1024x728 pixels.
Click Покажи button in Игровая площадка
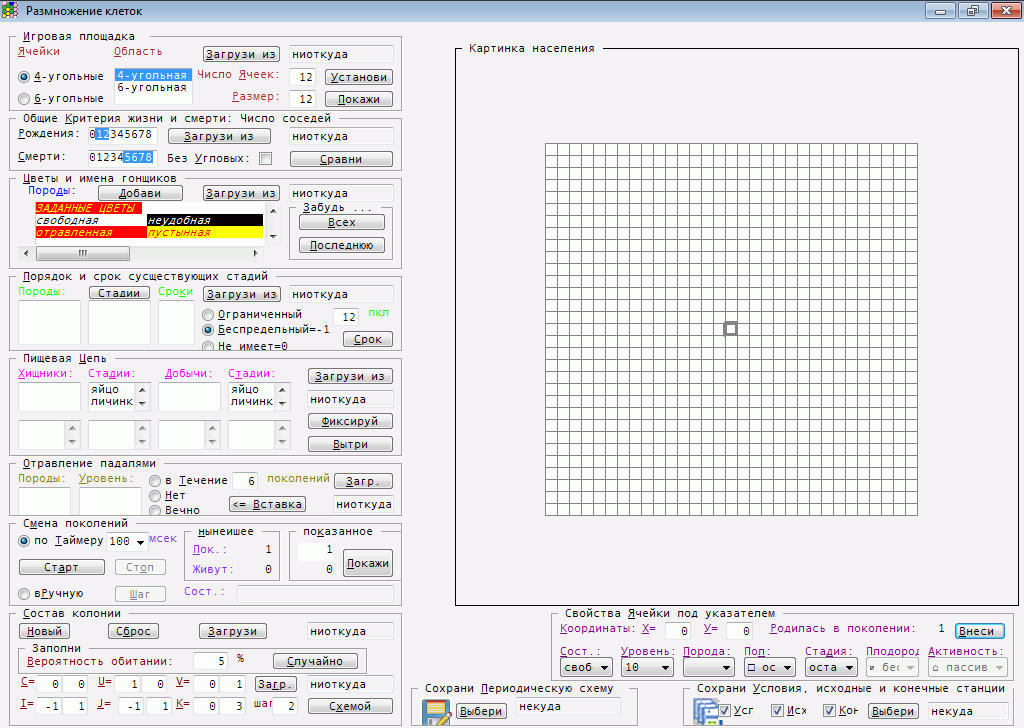pos(359,99)
